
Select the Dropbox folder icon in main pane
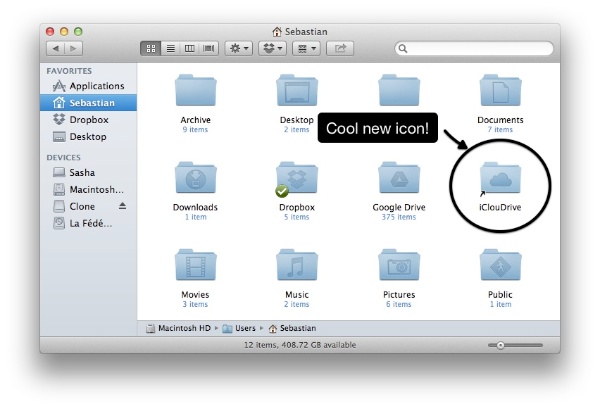click(x=297, y=178)
